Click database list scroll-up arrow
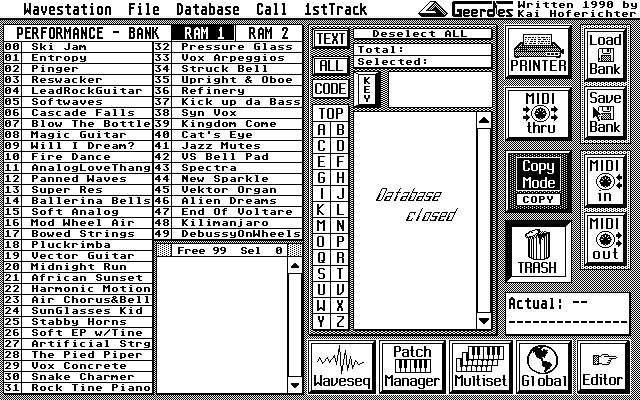Viewport: 640px width, 400px height. [484, 120]
